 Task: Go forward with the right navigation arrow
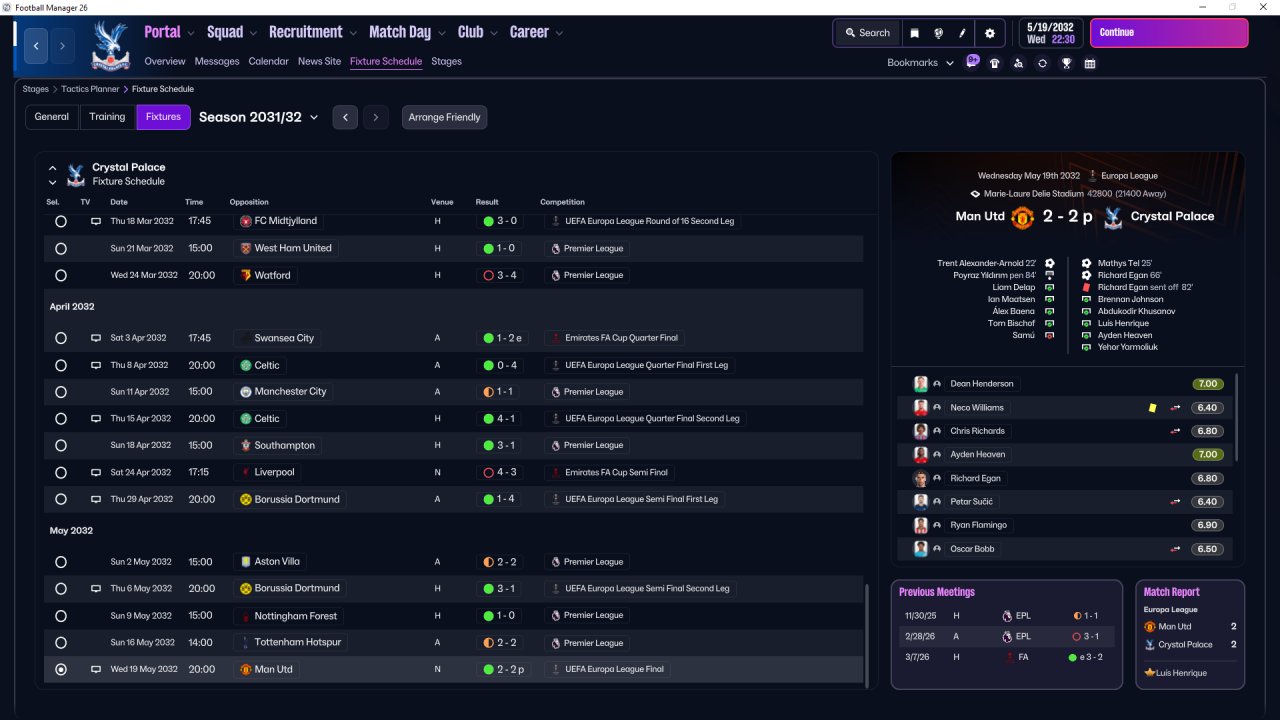[x=62, y=46]
